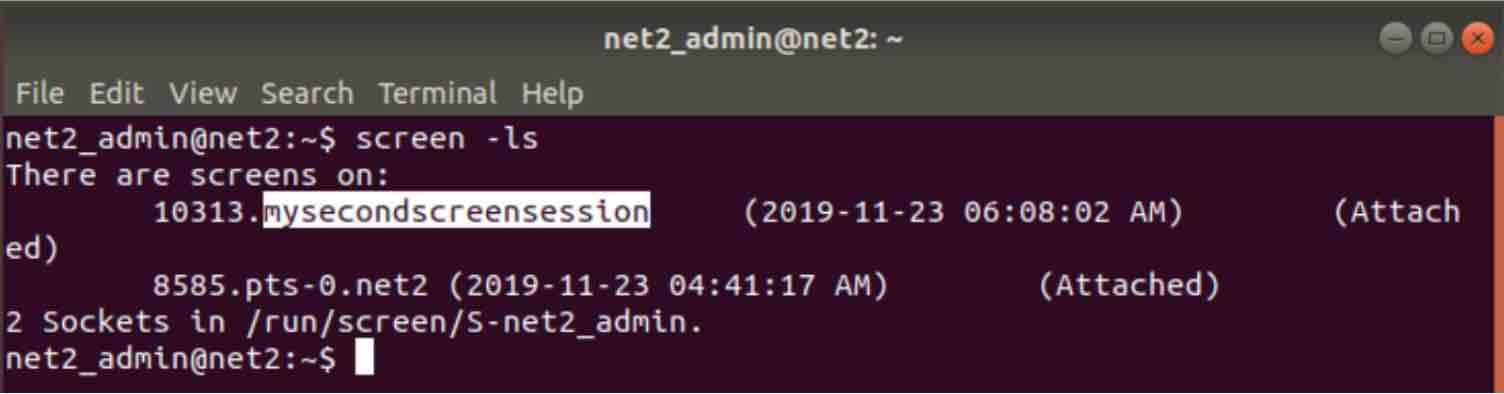
Task: Click the 10313 session ID
Action: click(199, 212)
